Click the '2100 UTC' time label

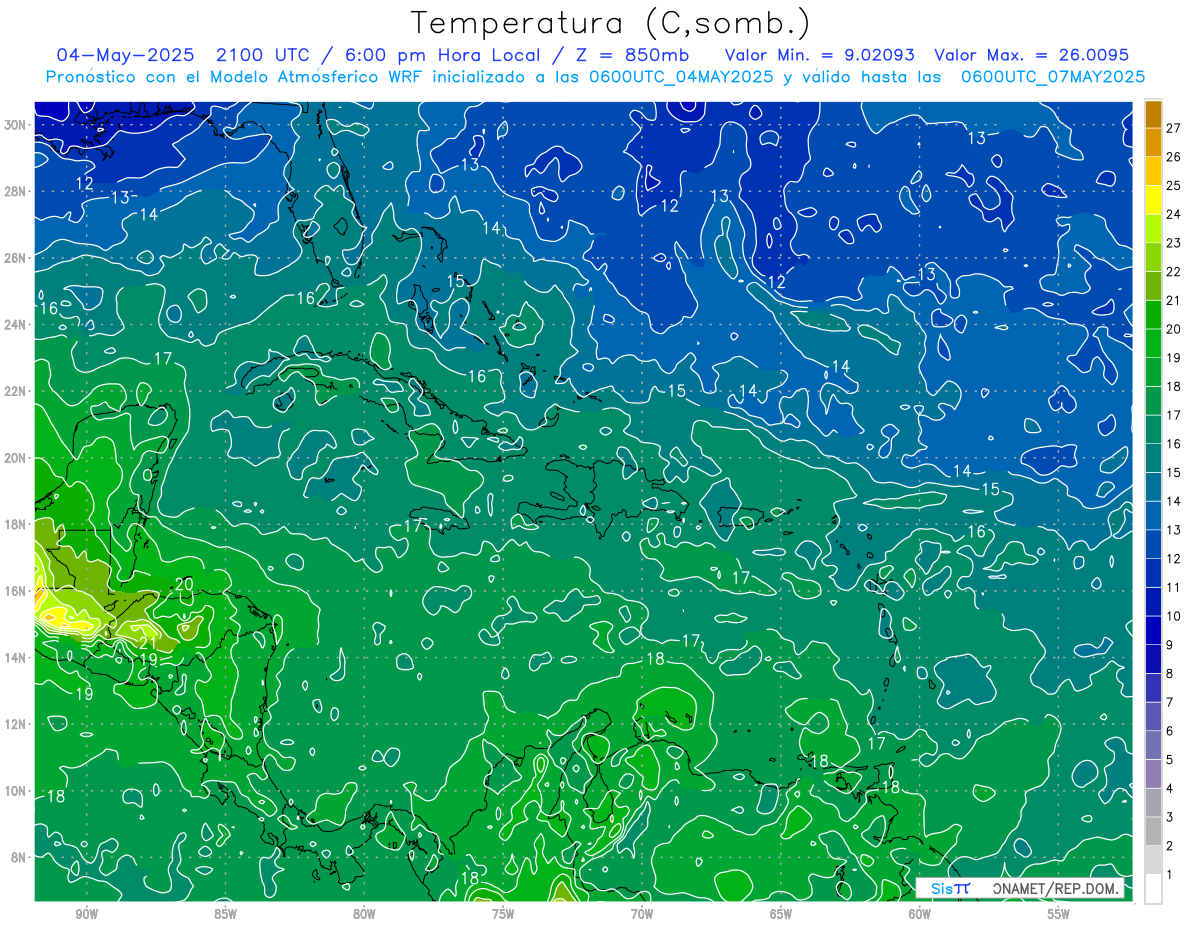coord(263,55)
